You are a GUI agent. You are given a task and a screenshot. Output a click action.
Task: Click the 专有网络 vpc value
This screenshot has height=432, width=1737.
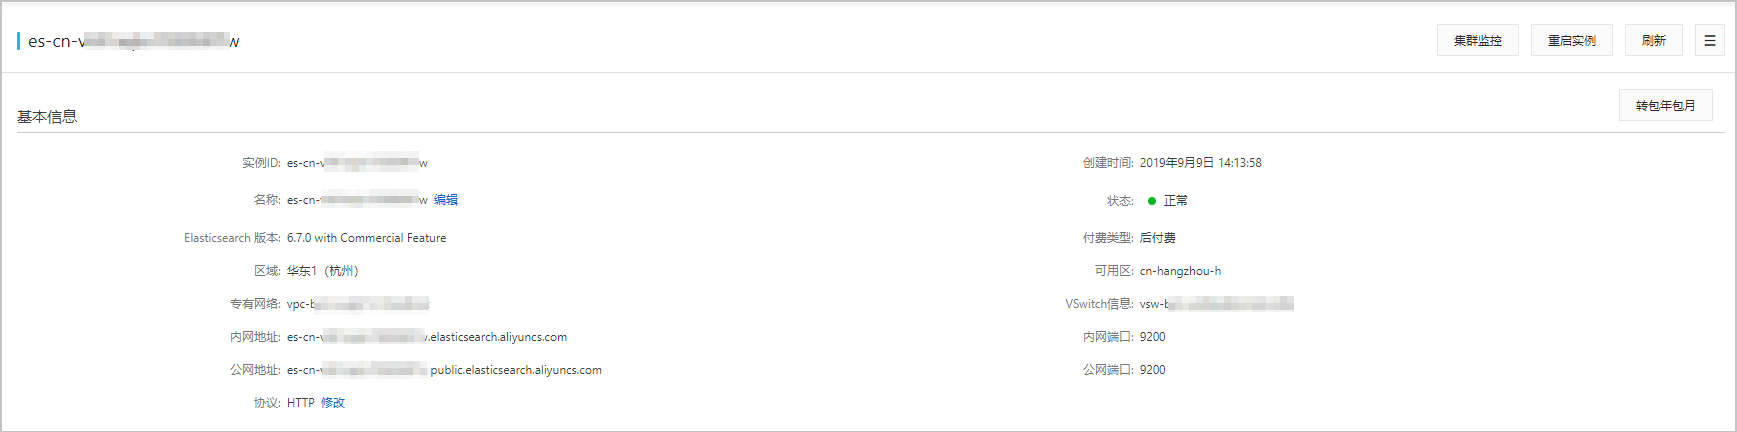(358, 304)
